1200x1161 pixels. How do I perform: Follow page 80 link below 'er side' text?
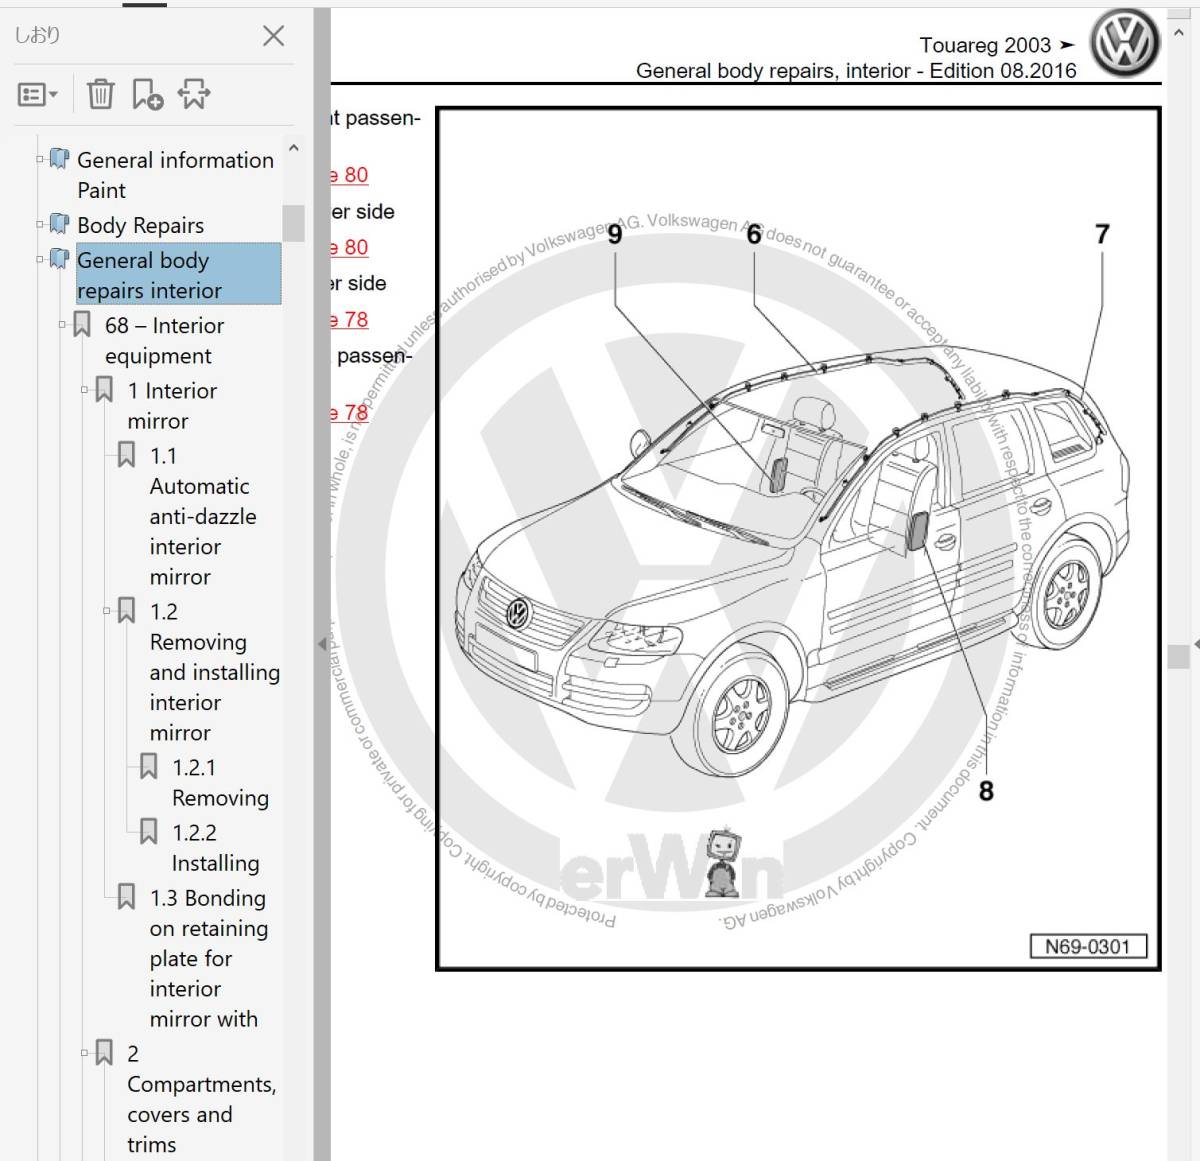(x=350, y=247)
